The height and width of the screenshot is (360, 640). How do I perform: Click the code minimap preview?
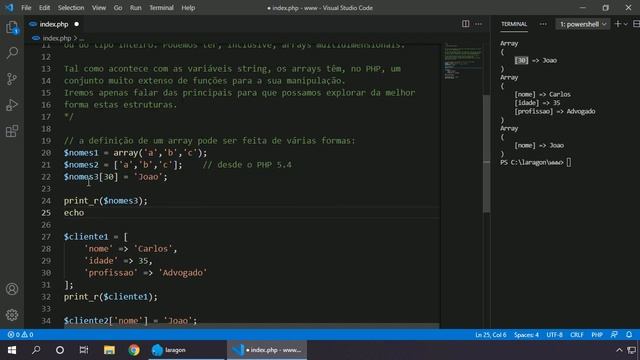pos(462,61)
